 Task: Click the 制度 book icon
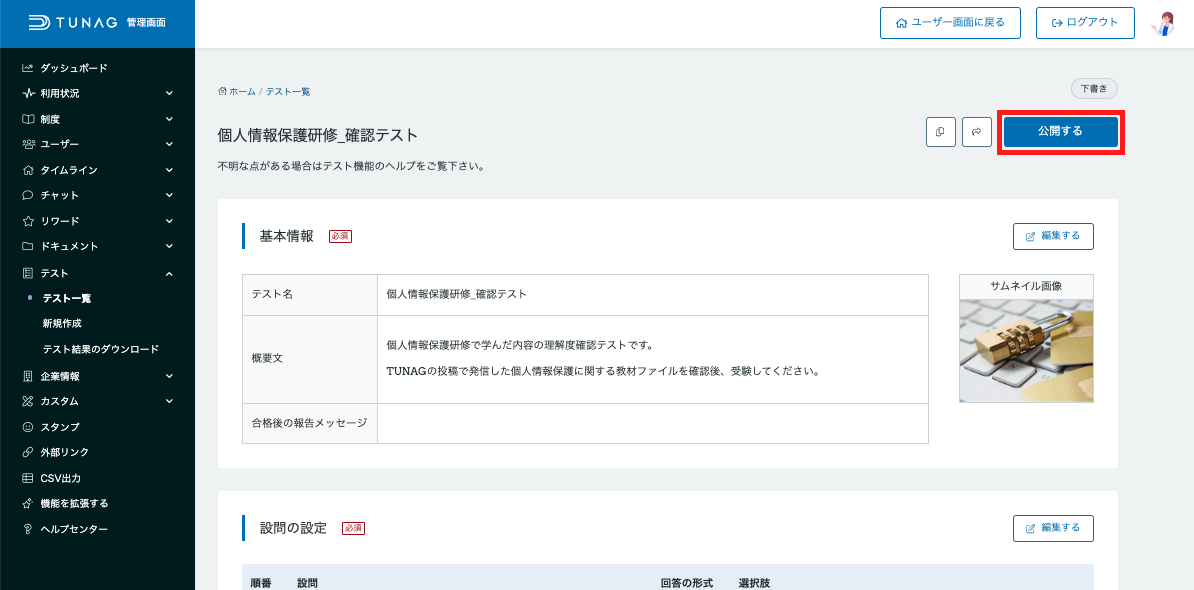[x=27, y=119]
